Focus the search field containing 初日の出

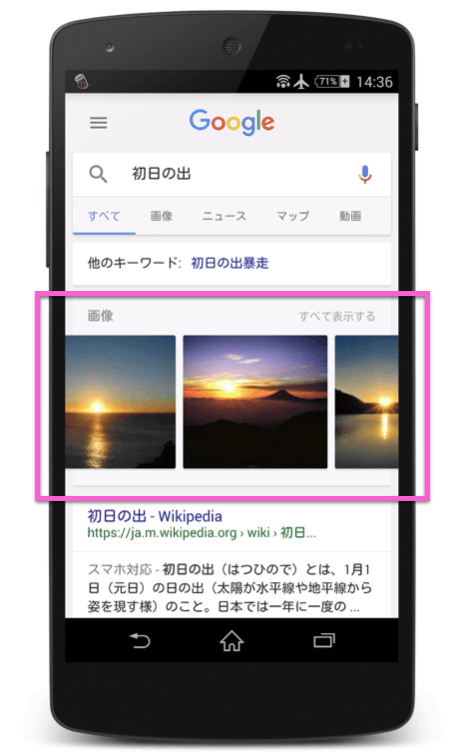tap(232, 174)
